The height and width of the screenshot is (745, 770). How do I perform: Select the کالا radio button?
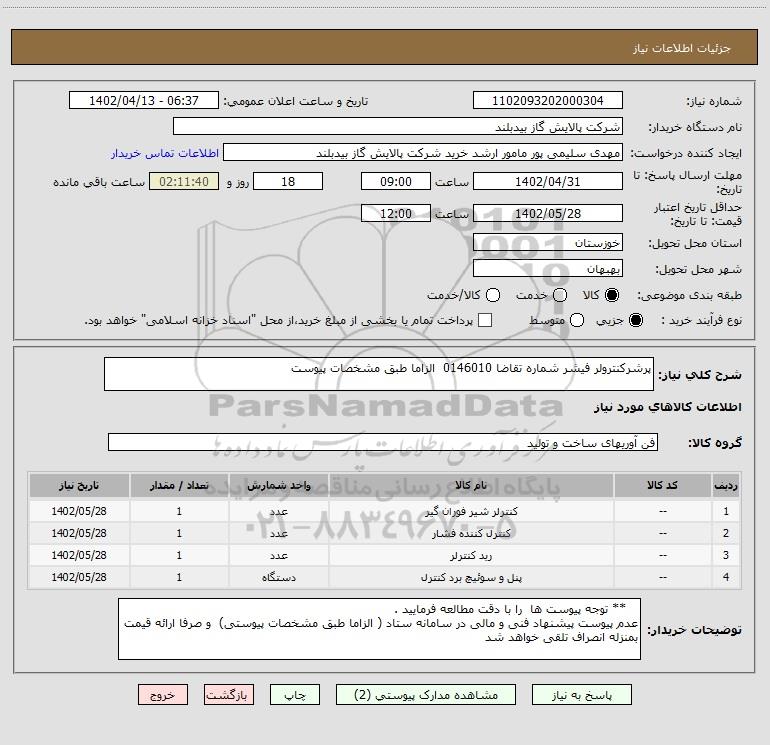(x=612, y=295)
